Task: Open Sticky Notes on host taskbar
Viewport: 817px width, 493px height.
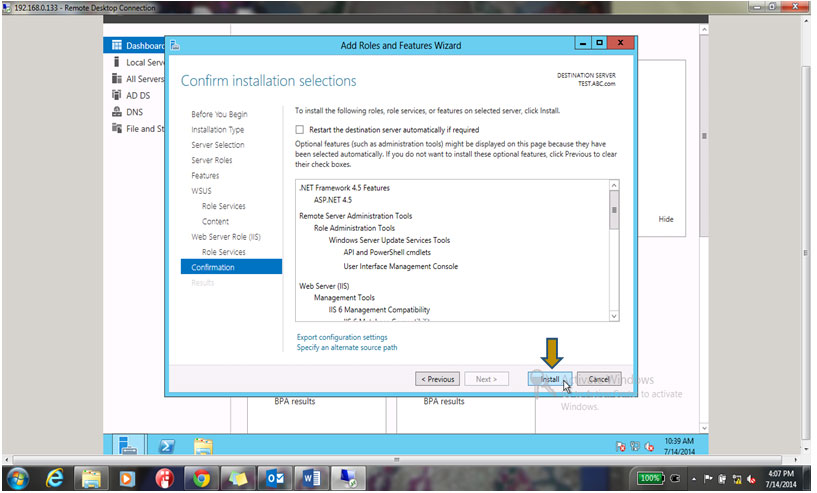Action: (238, 478)
